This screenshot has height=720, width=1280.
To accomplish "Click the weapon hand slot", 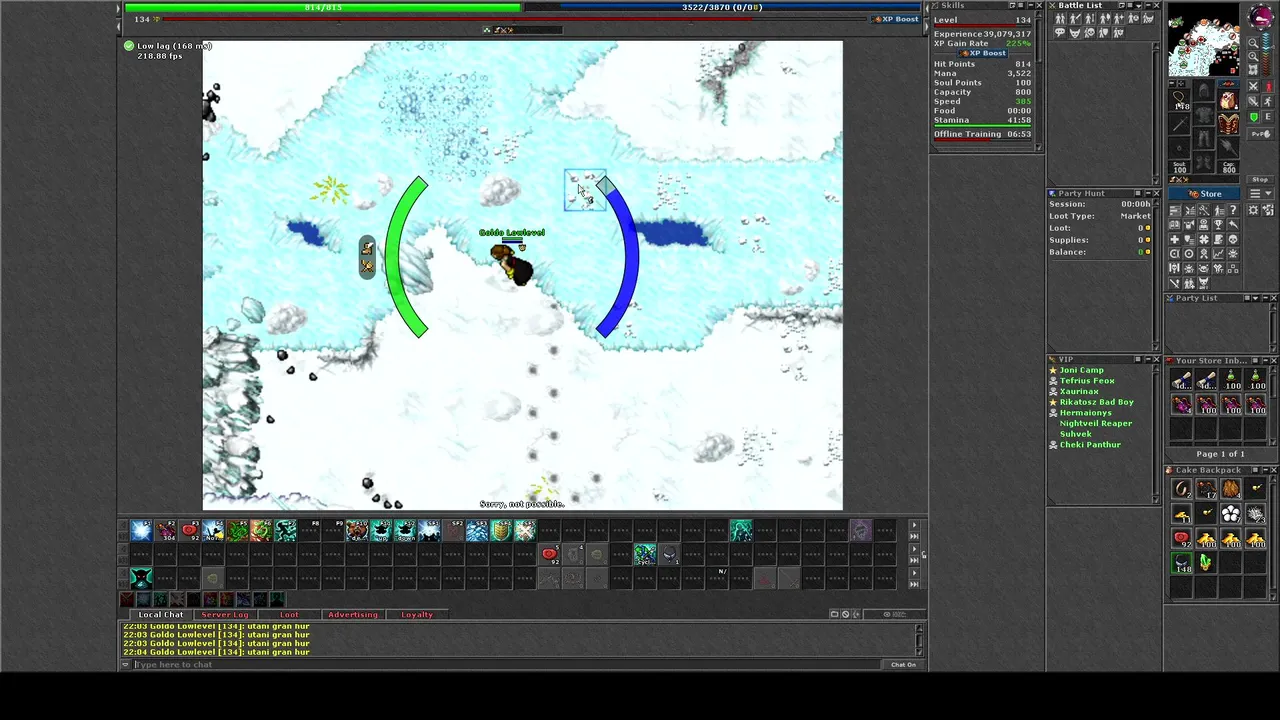I will pos(1179,123).
